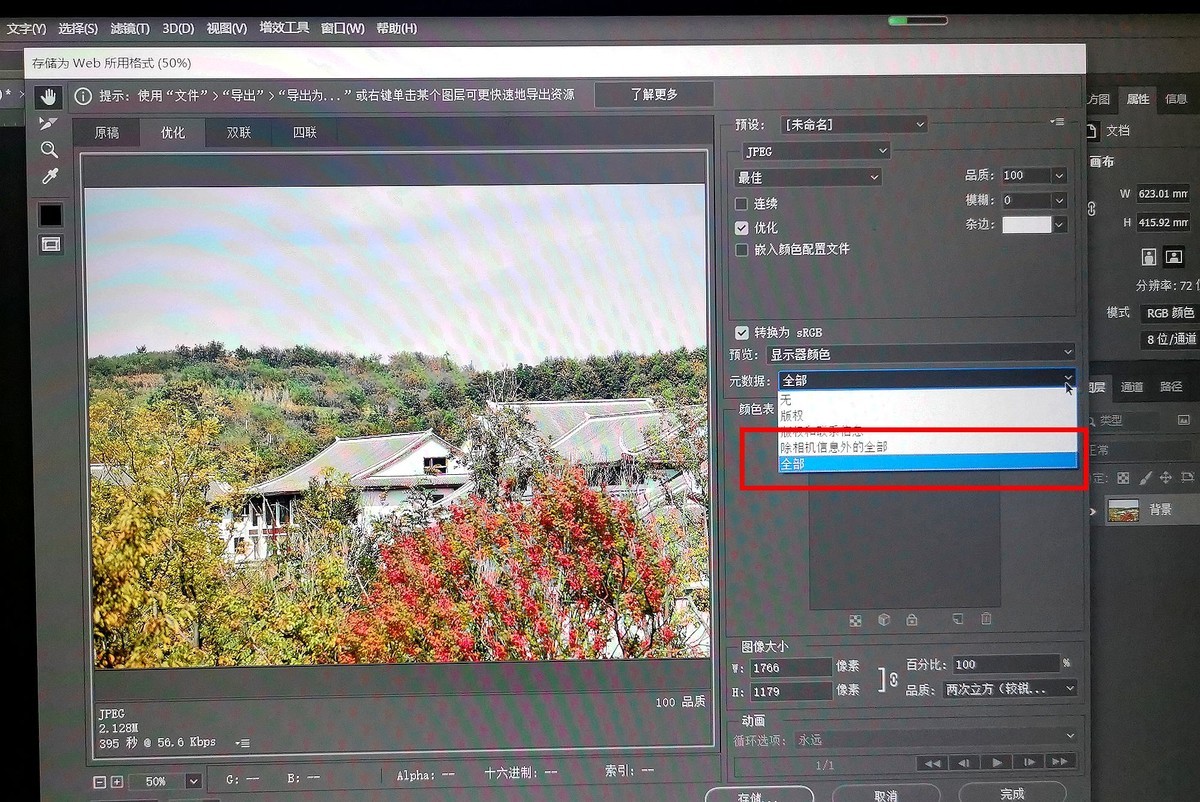The height and width of the screenshot is (802, 1200).
Task: Switch to the 双联 (2-Up) tab
Action: click(238, 132)
